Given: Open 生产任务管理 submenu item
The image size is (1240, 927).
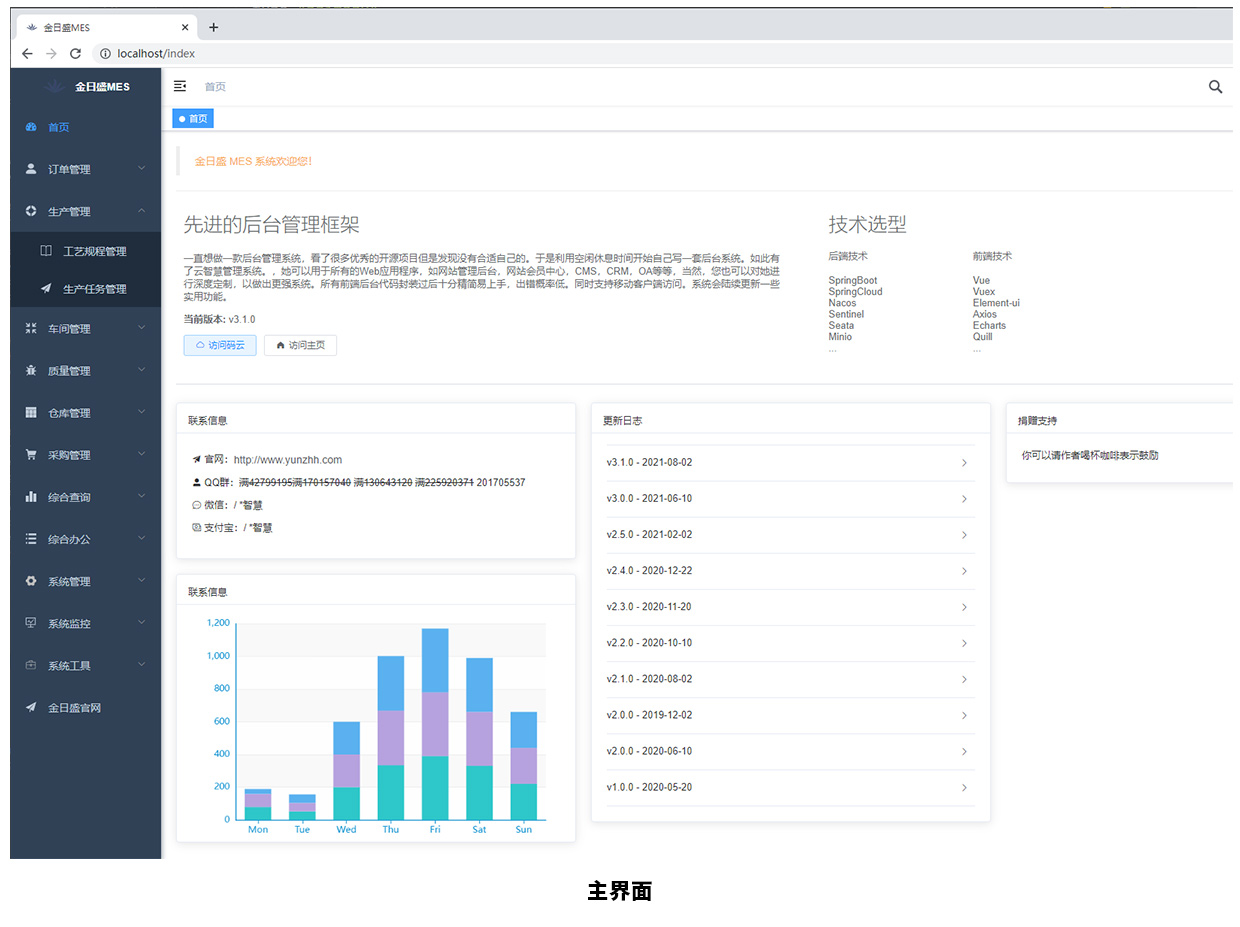Looking at the screenshot, I should [x=94, y=289].
